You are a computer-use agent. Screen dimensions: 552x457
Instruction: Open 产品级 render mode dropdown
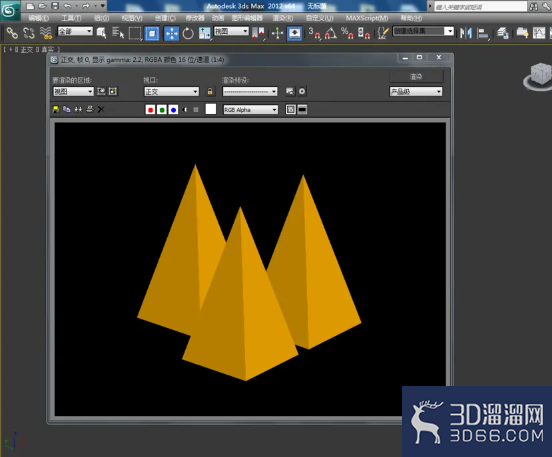416,92
